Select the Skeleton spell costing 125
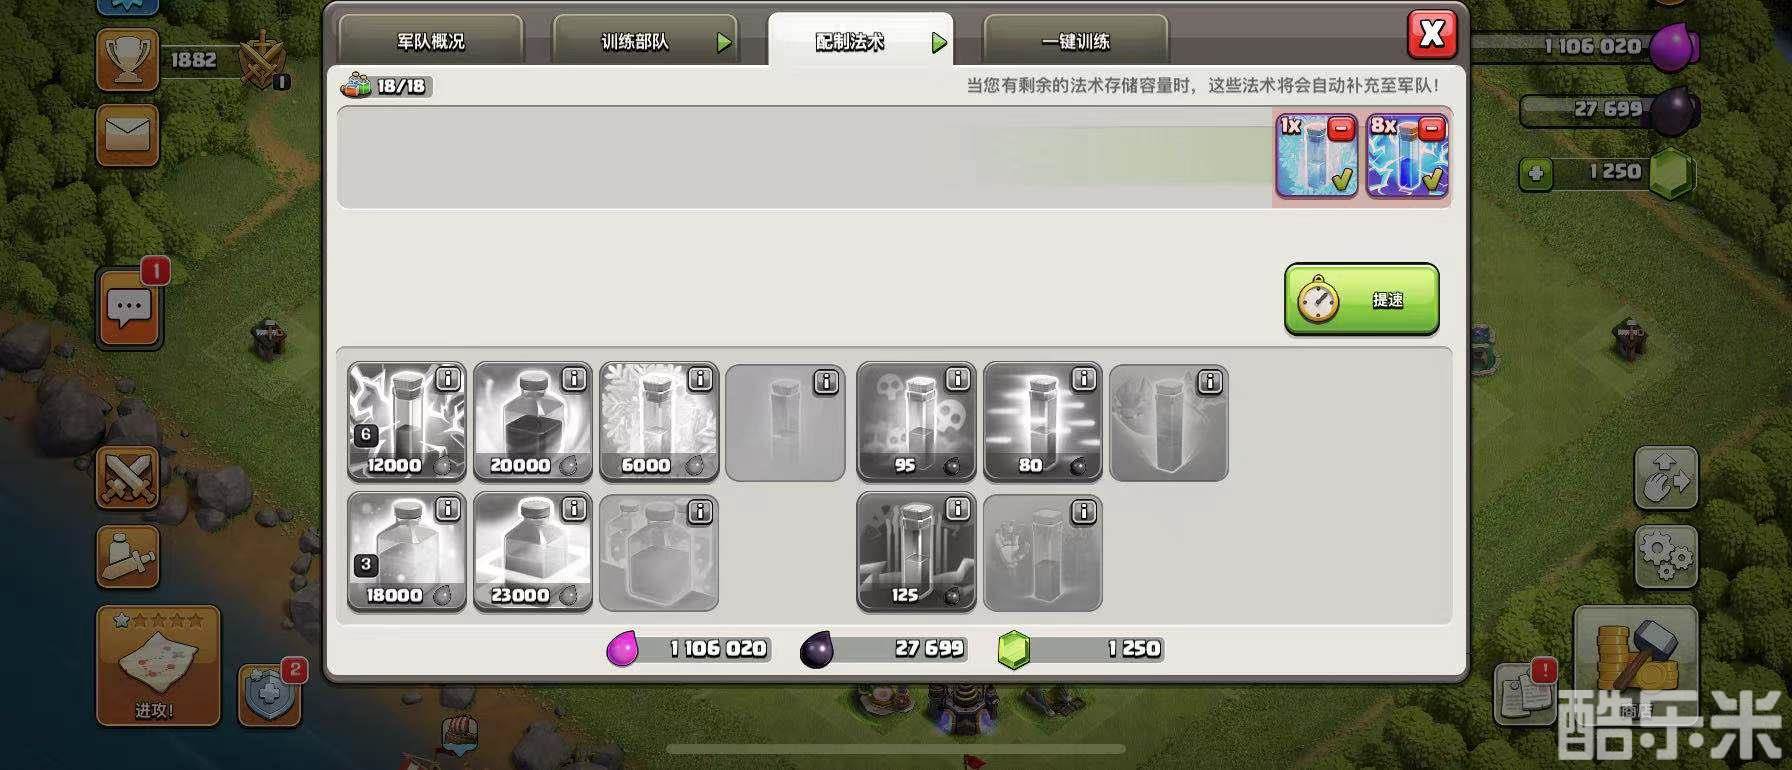1792x770 pixels. (916, 552)
